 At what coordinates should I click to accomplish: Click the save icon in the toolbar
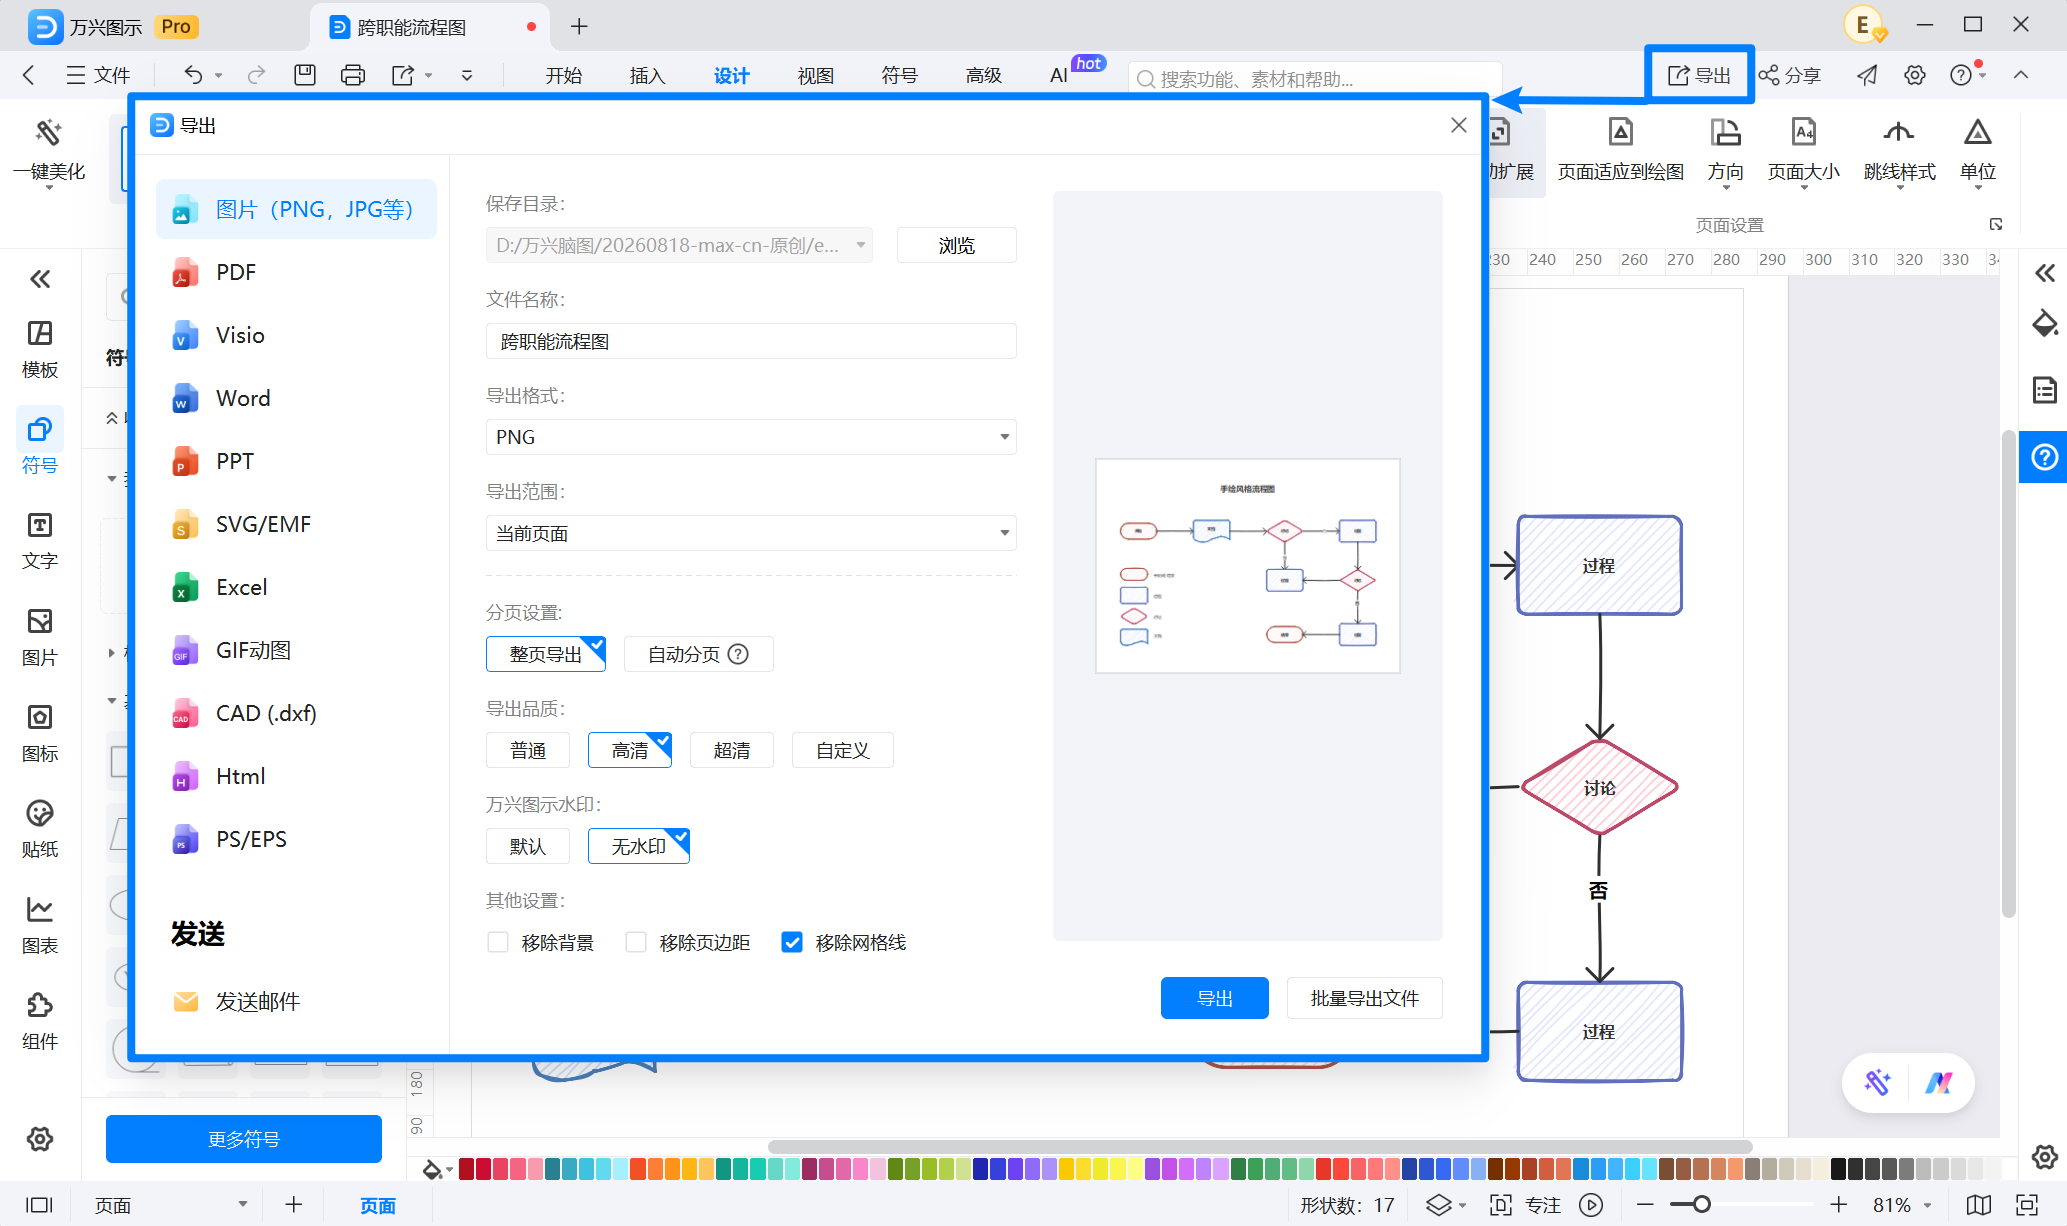305,75
